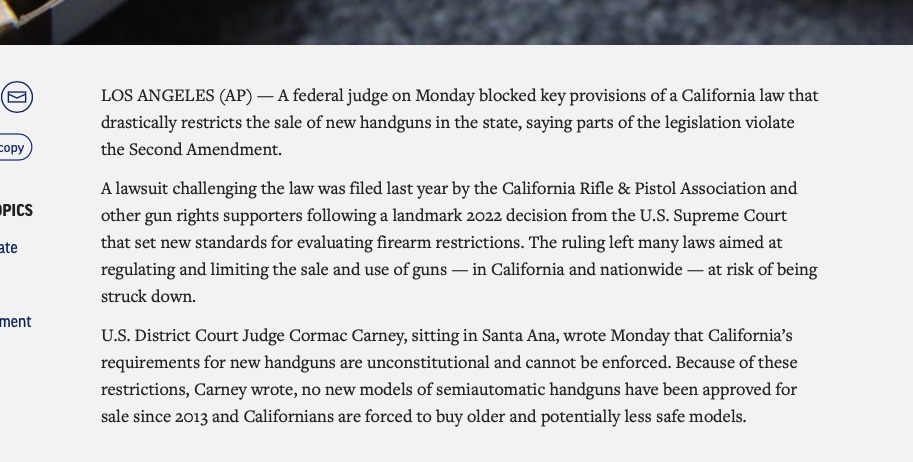Click the Topics sidebar heading
This screenshot has height=462, width=913.
tap(16, 210)
